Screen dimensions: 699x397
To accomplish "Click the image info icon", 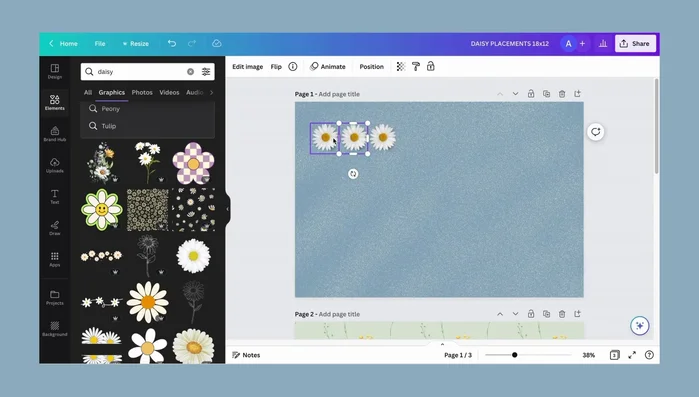I will point(293,66).
